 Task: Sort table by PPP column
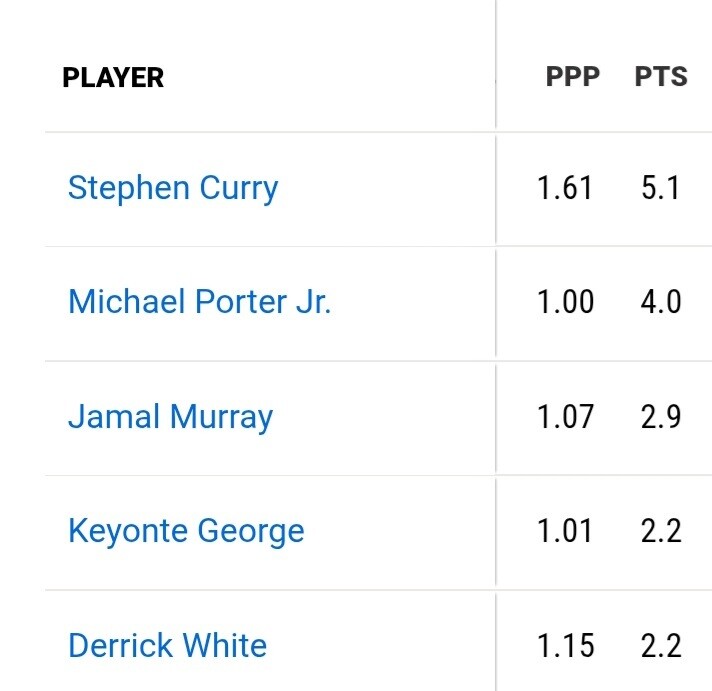click(572, 77)
